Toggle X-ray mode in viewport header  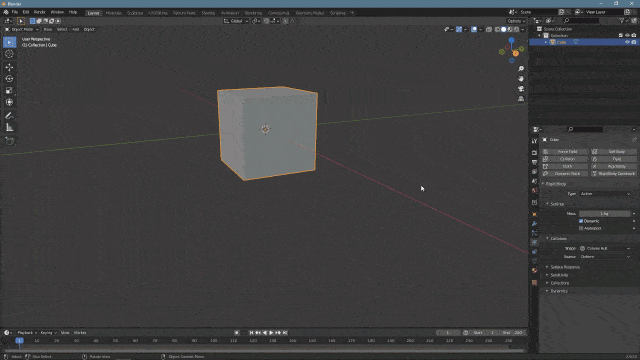click(489, 29)
